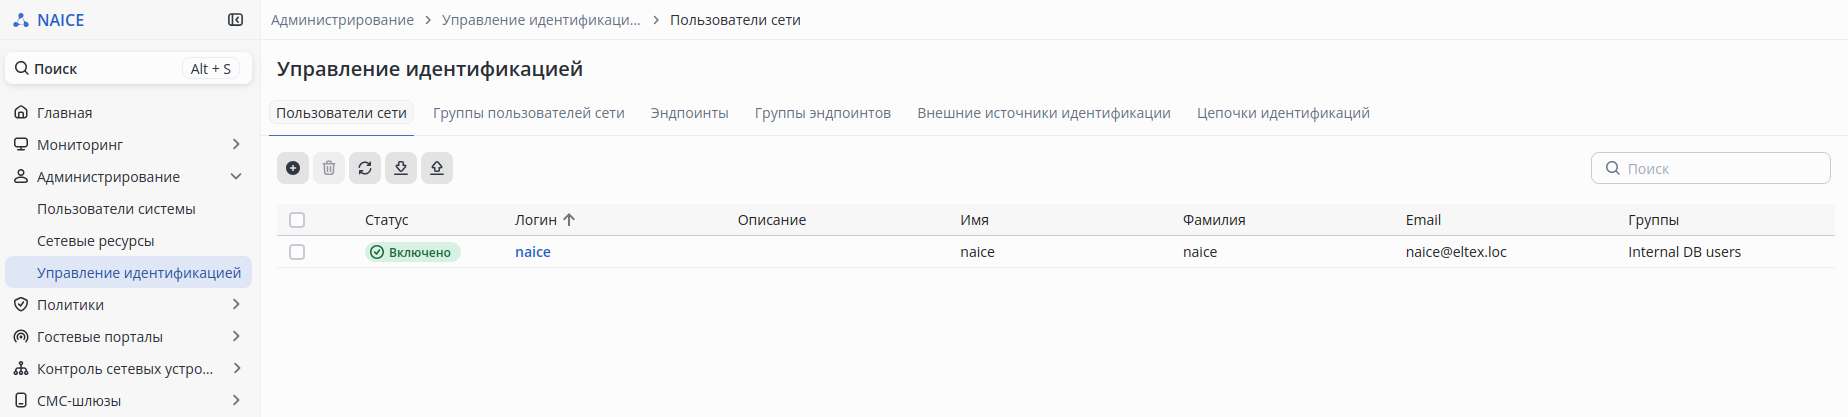Sort by Логин column arrow
The width and height of the screenshot is (1848, 417).
pos(569,220)
